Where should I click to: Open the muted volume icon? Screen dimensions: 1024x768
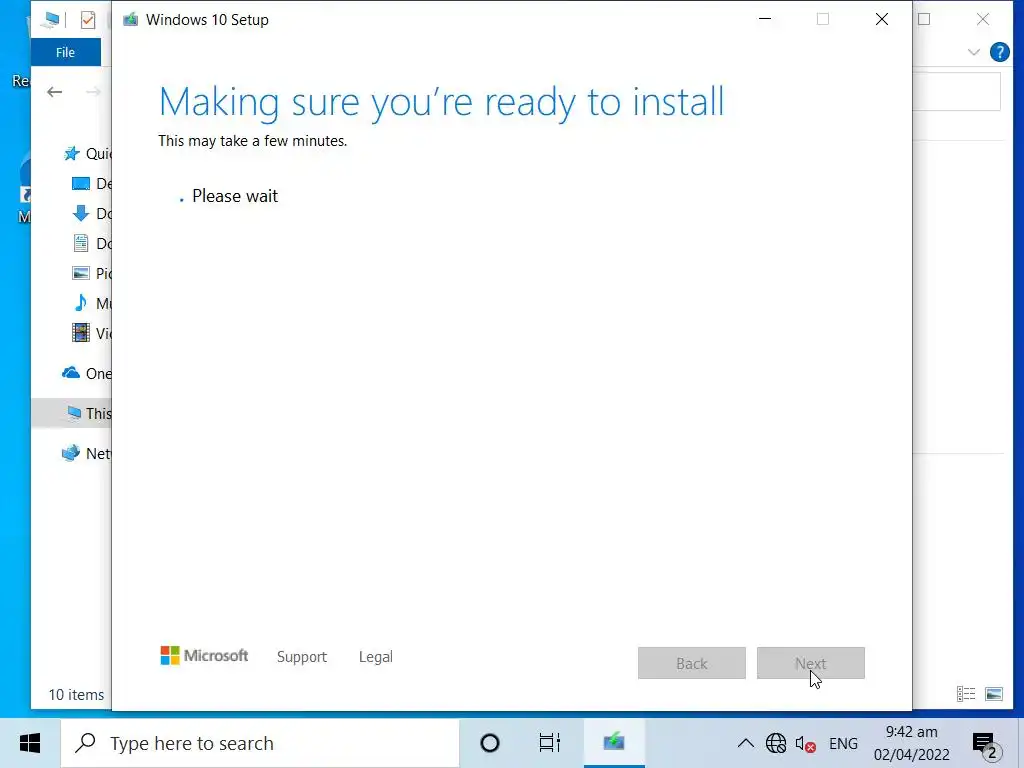(x=805, y=743)
